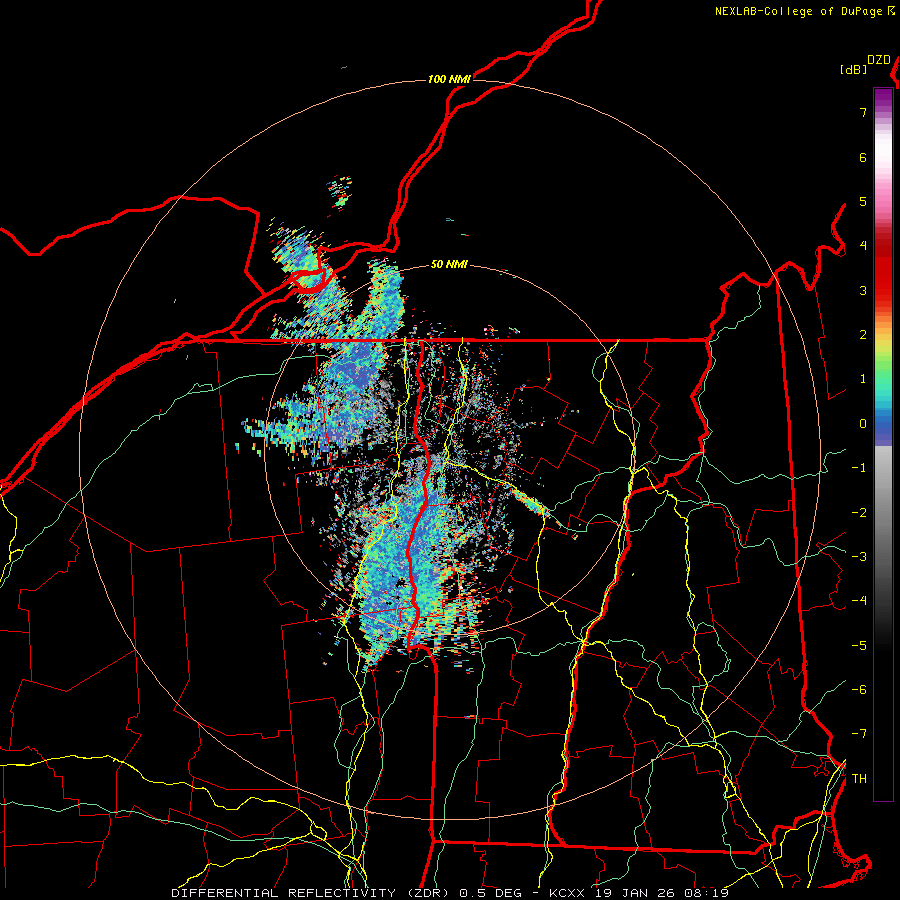Click the 1 dB tick label on scale
Image resolution: width=900 pixels, height=900 pixels.
coord(863,379)
